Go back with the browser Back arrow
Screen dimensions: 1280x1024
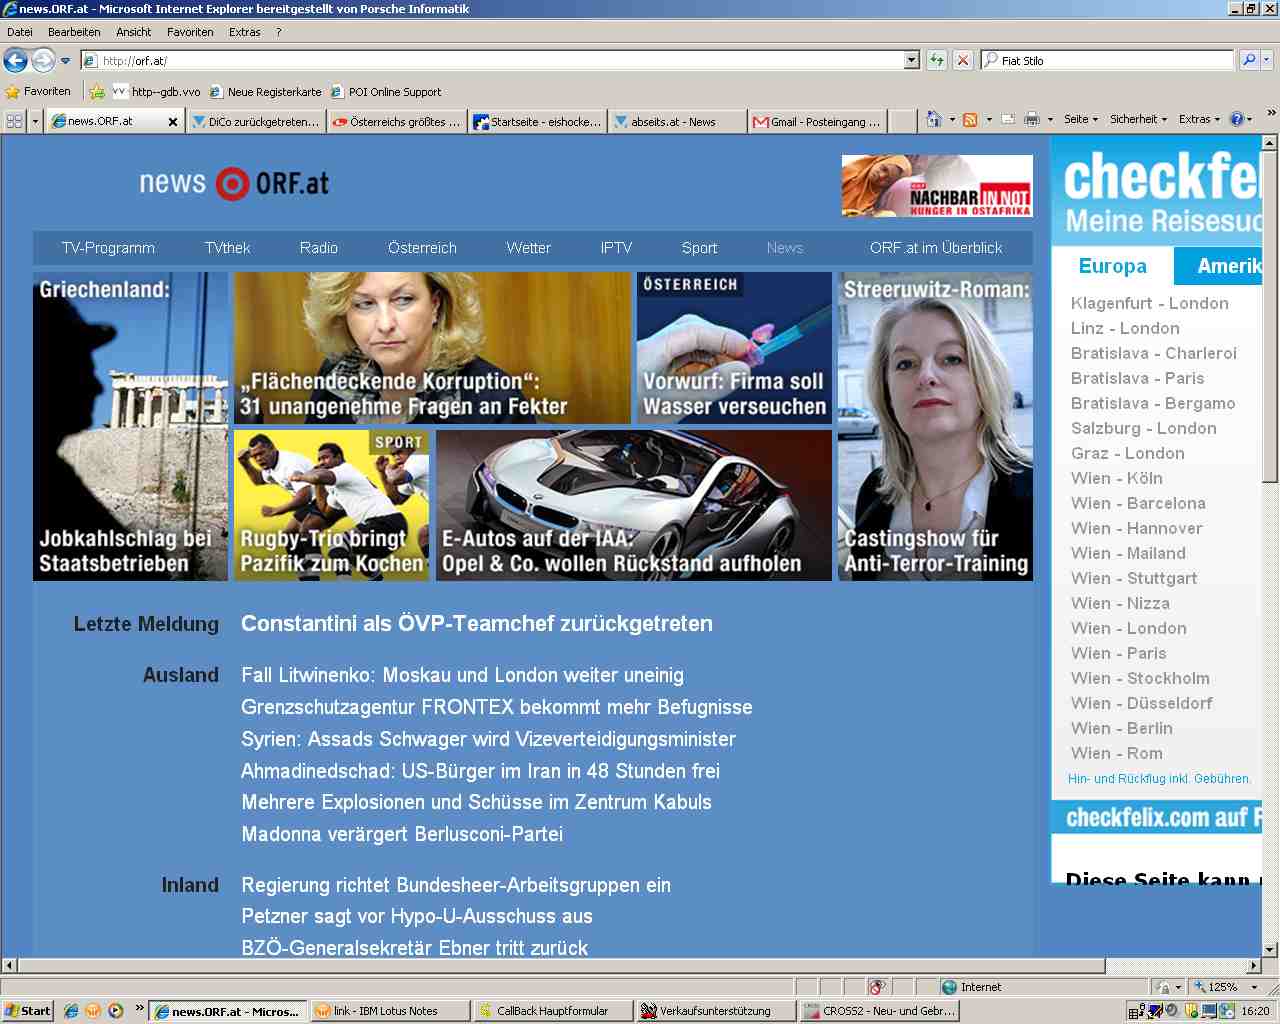pos(15,61)
